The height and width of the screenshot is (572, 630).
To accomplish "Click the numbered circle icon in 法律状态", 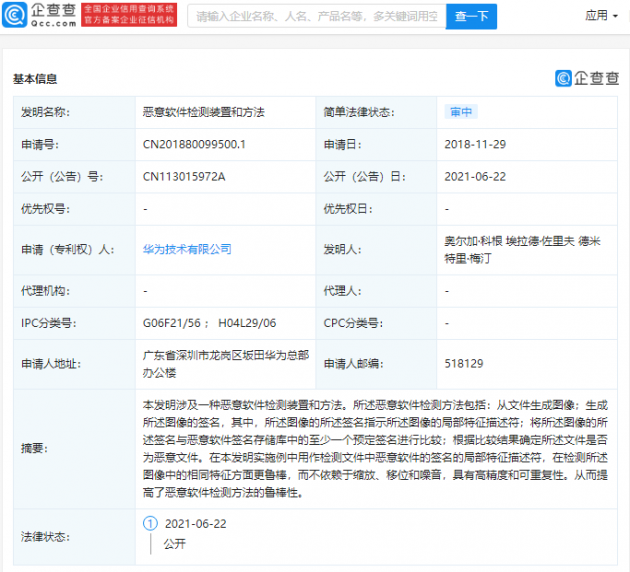I will point(151,523).
